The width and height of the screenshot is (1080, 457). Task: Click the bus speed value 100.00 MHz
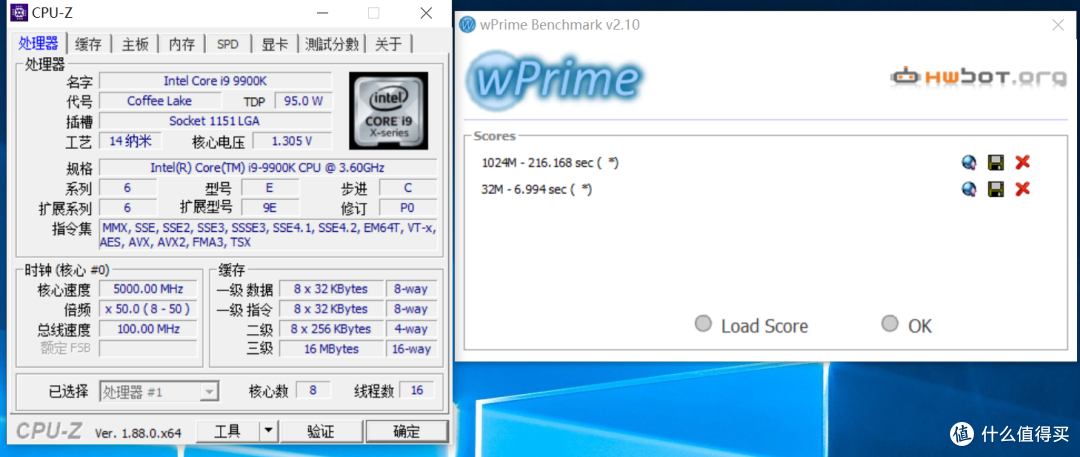tap(148, 329)
